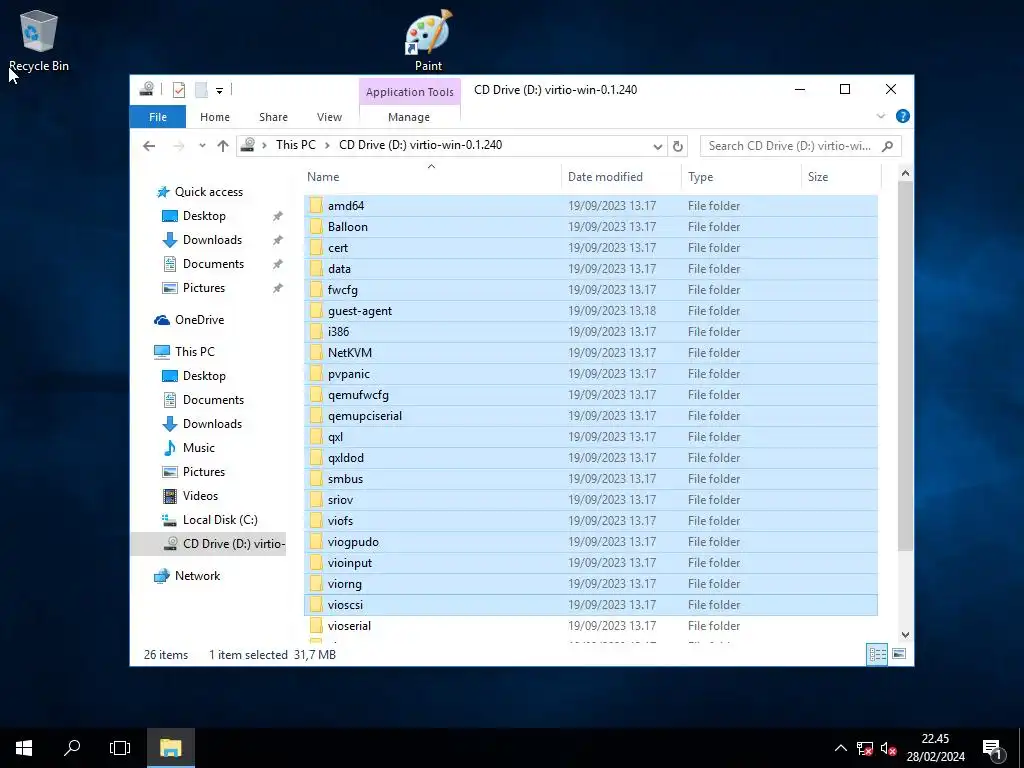
Task: Sort by the Type column header
Action: [741, 177]
